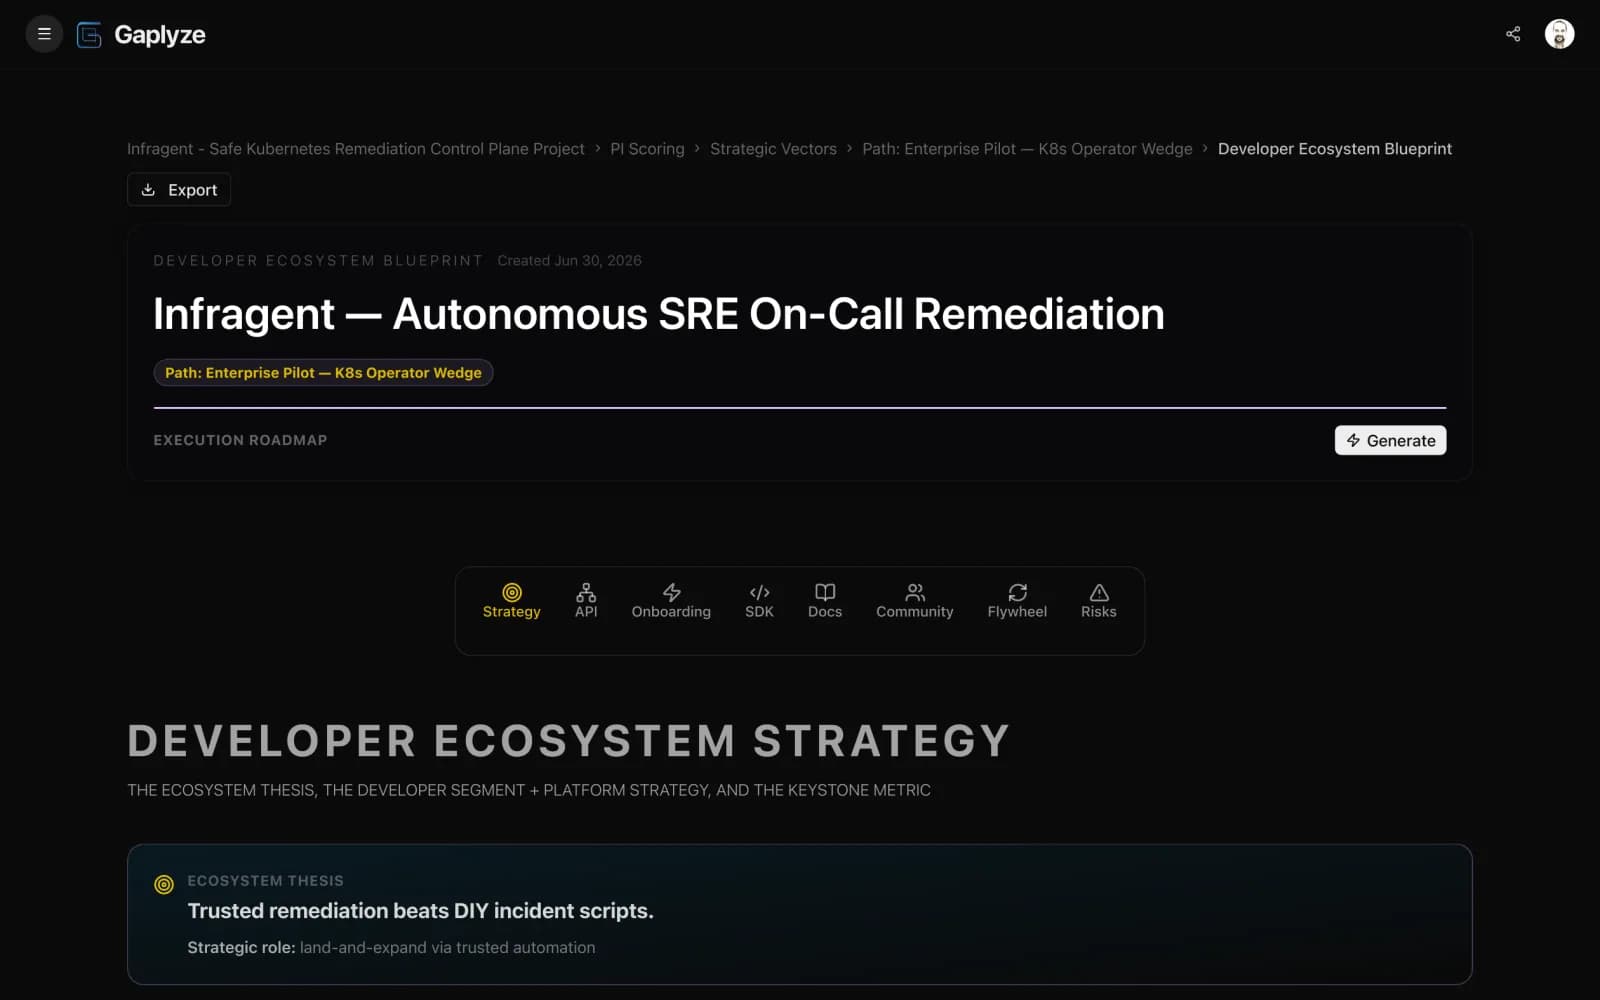Click the Generate button
Image resolution: width=1600 pixels, height=1000 pixels.
(1390, 440)
